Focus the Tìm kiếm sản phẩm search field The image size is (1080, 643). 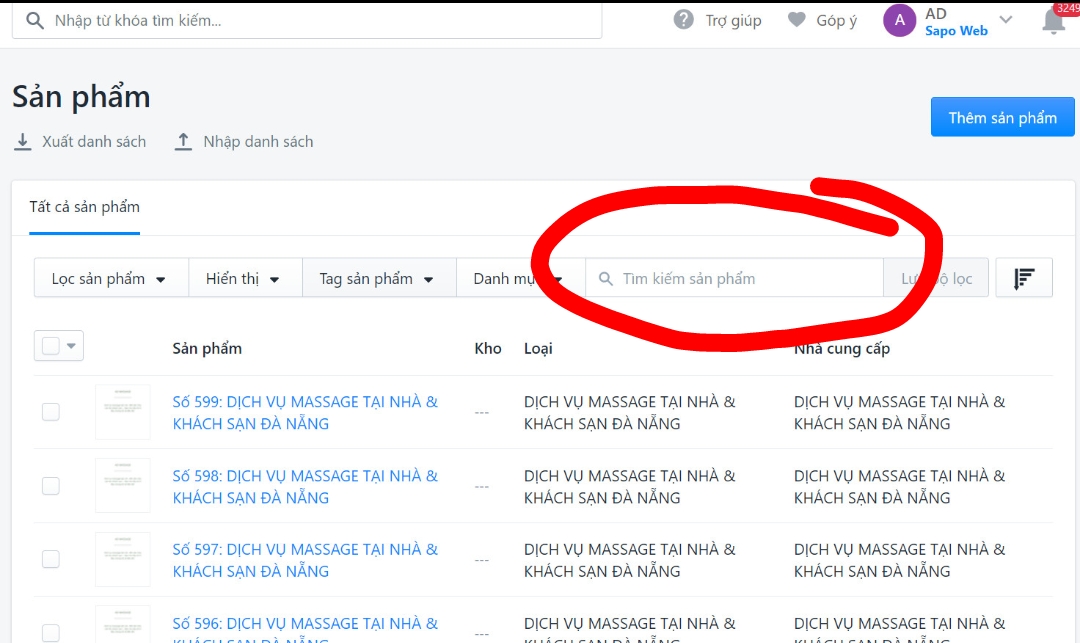pyautogui.click(x=734, y=278)
